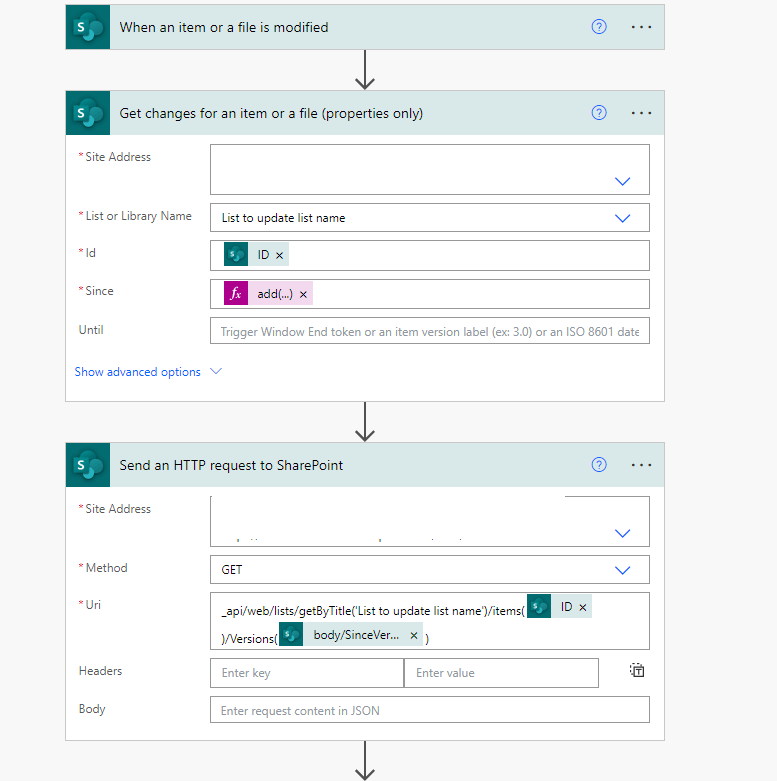Open help for the 'When an item or a file is modified' trigger

(x=599, y=27)
